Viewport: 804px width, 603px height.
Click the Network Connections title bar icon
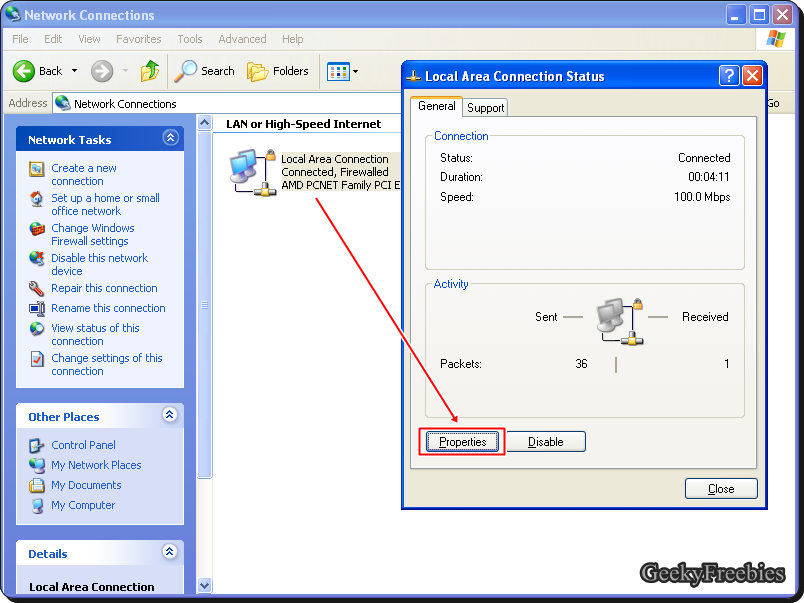click(13, 14)
